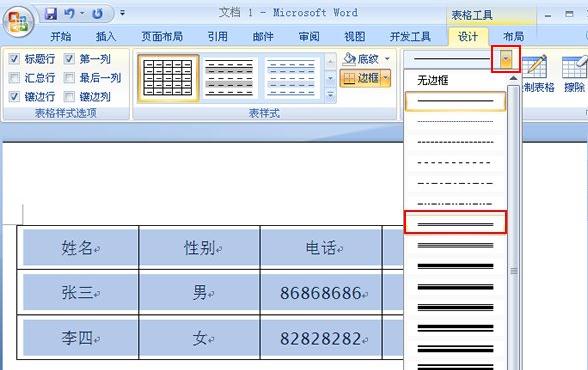Expand the table styles gallery more arrow
588x370 pixels.
[x=330, y=95]
